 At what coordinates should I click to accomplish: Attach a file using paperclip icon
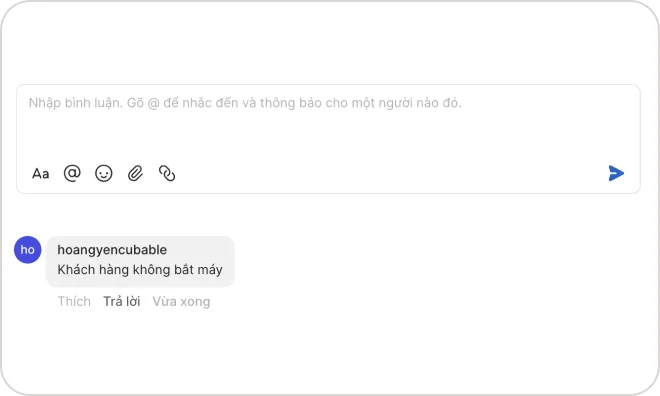(135, 173)
